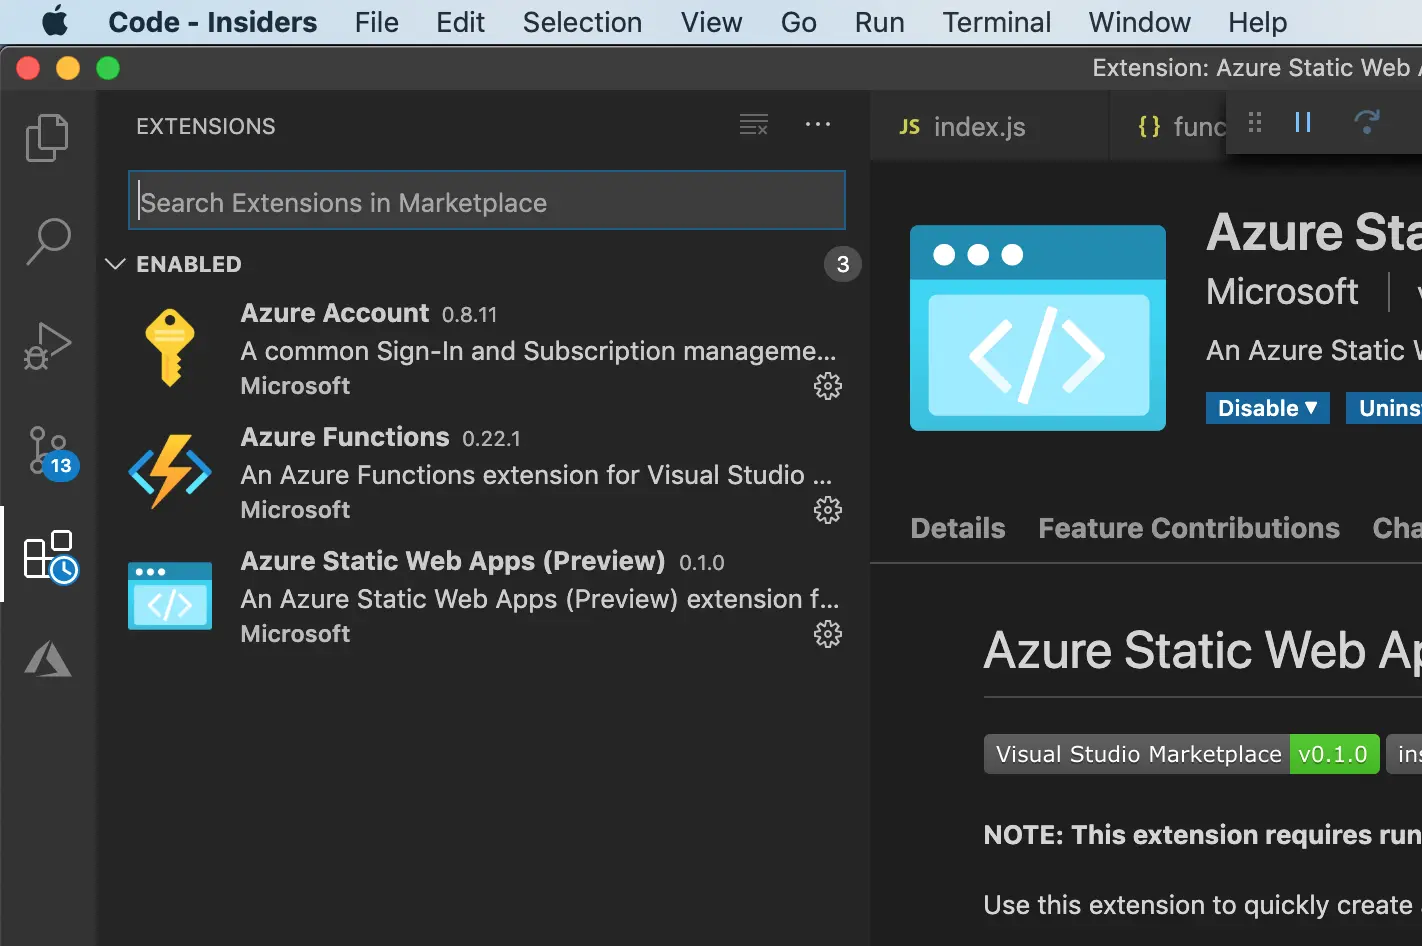This screenshot has height=946, width=1422.
Task: Open the Disable dropdown button
Action: point(1267,408)
